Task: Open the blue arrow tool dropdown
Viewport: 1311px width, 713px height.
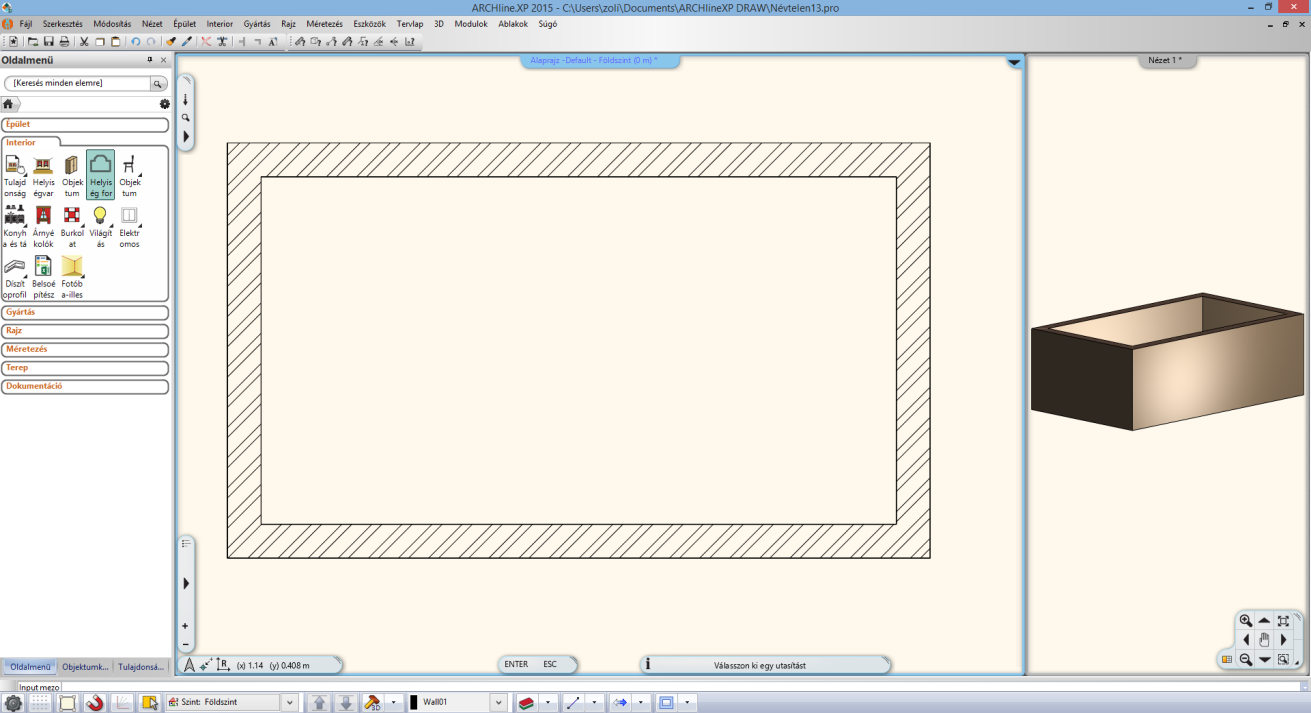Action: (640, 703)
